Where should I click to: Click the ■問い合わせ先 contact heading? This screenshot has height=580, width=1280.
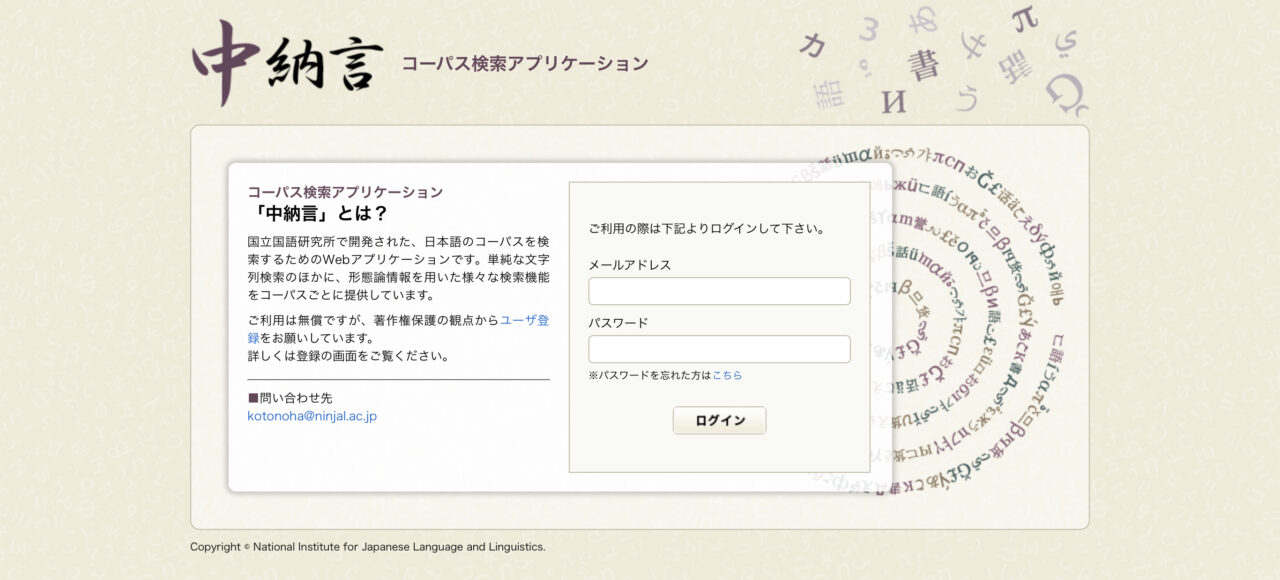coord(290,398)
